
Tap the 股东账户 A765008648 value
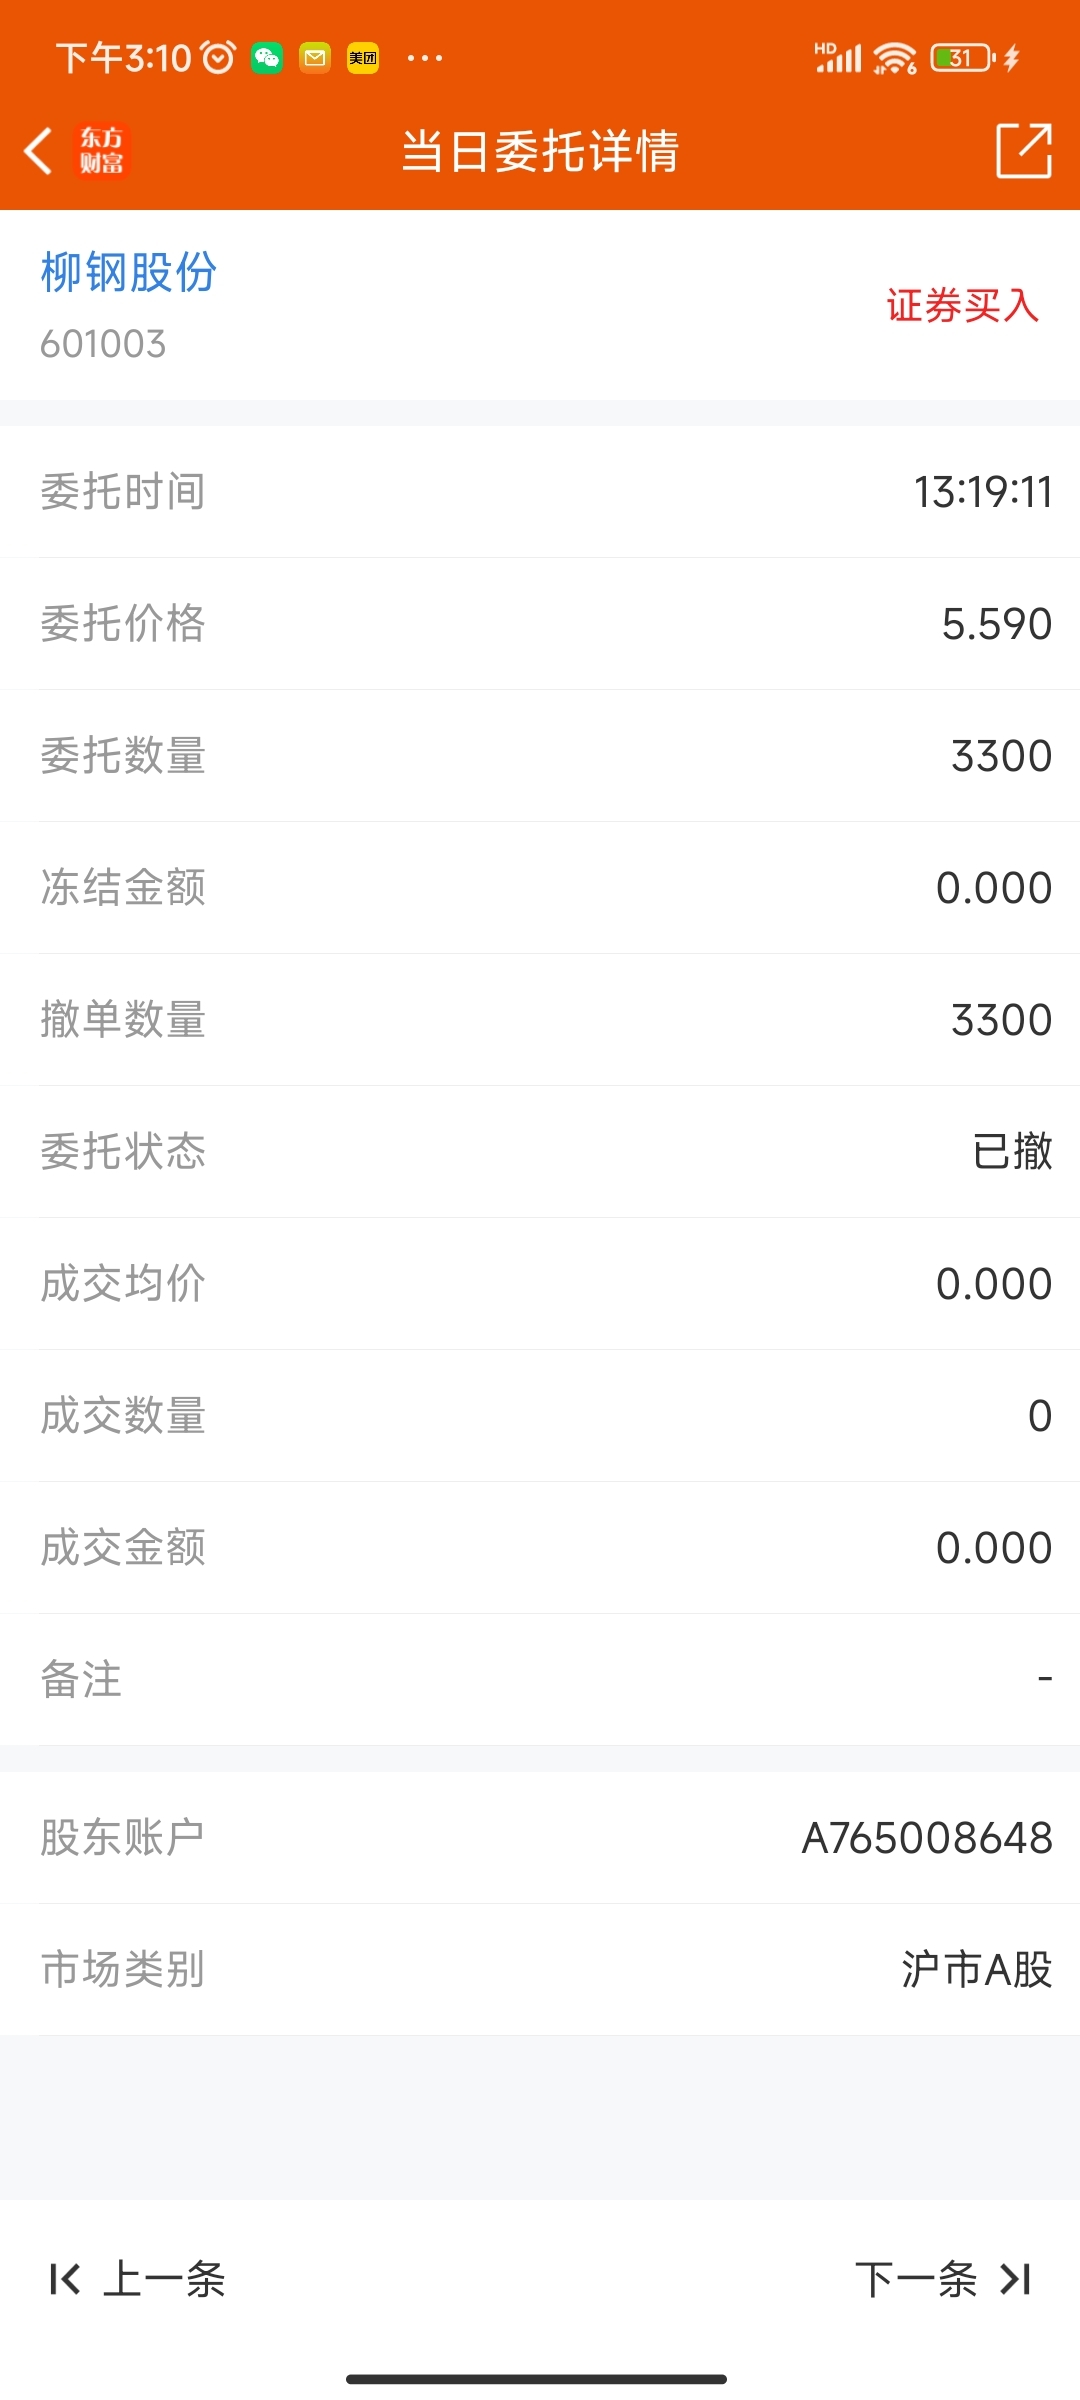tap(927, 1838)
